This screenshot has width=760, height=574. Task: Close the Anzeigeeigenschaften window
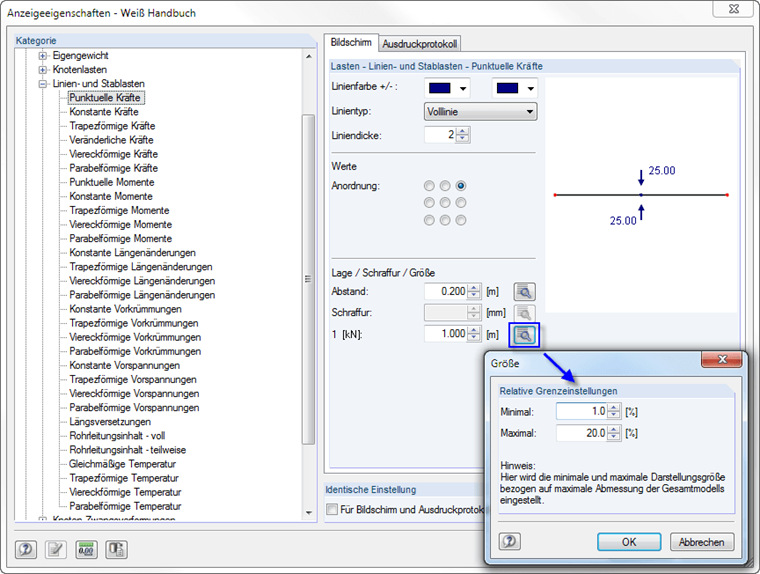click(x=733, y=9)
